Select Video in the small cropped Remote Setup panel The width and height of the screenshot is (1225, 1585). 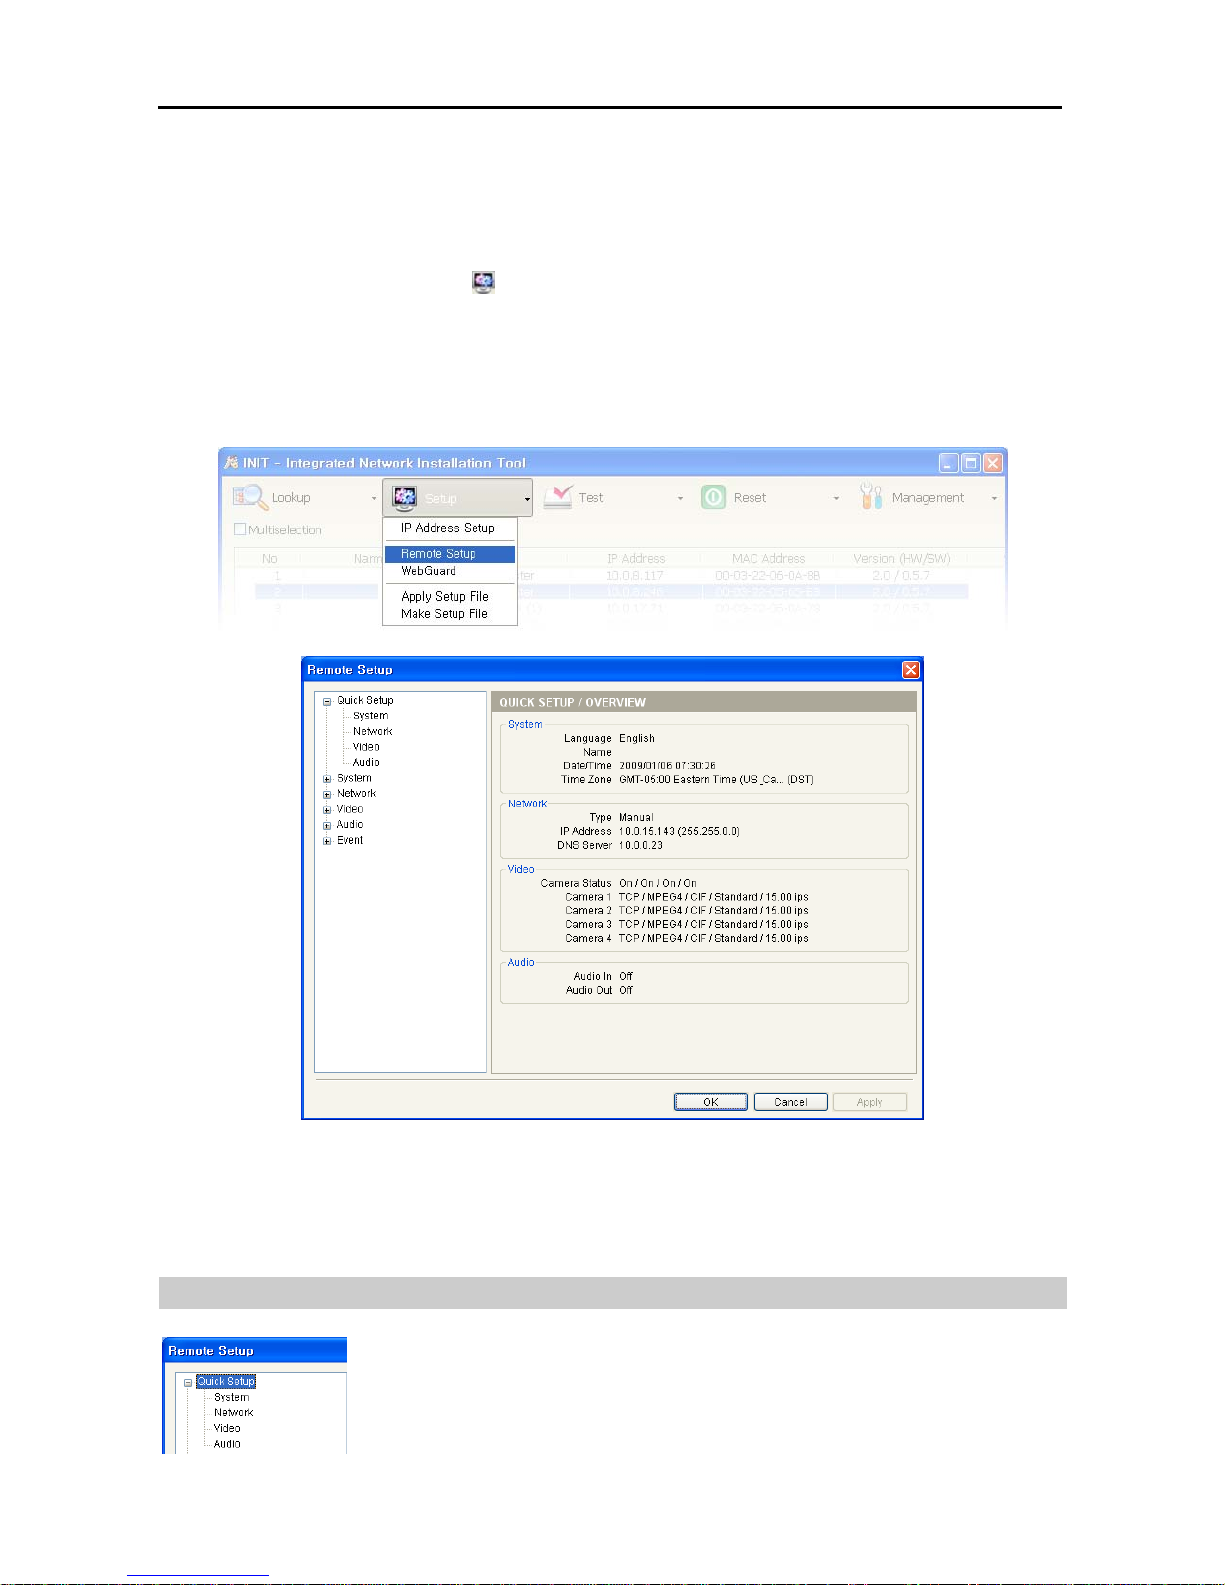(x=227, y=1429)
